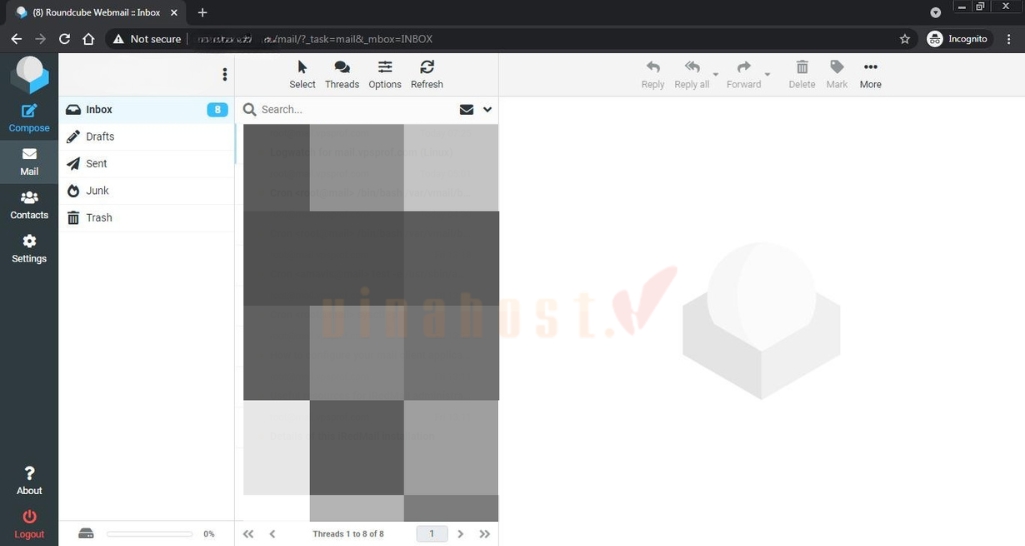
Task: Reload the page in the browser
Action: [x=64, y=39]
